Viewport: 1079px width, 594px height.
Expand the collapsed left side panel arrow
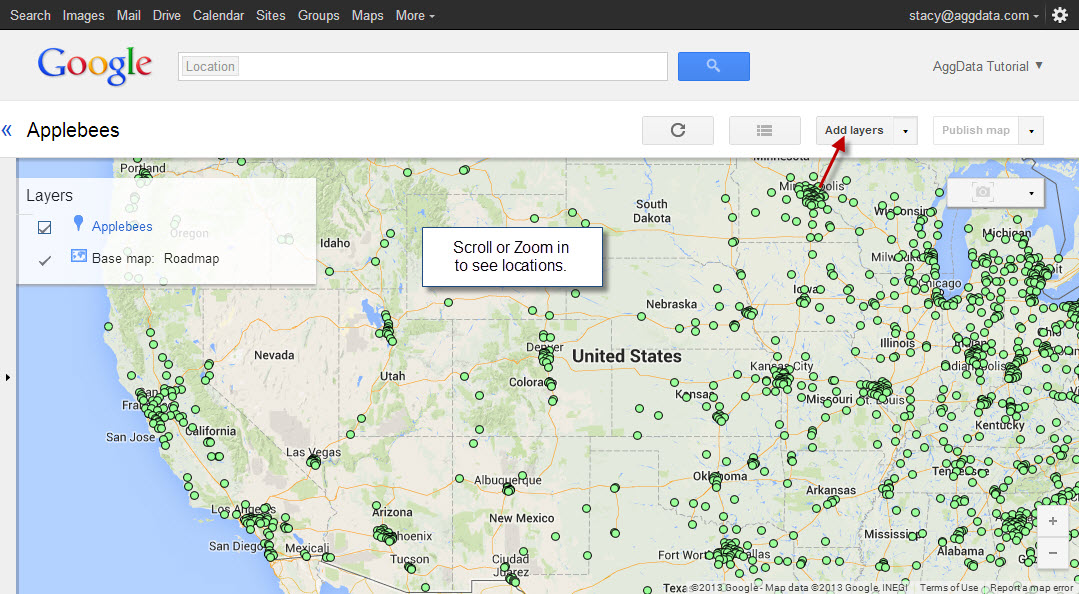[x=8, y=377]
